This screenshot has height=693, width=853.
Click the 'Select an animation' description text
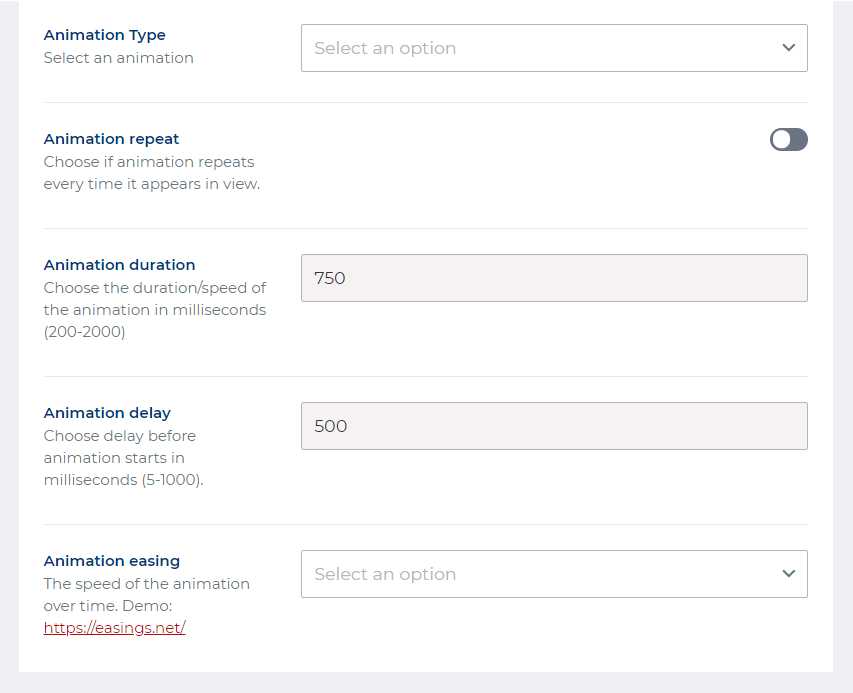click(119, 58)
